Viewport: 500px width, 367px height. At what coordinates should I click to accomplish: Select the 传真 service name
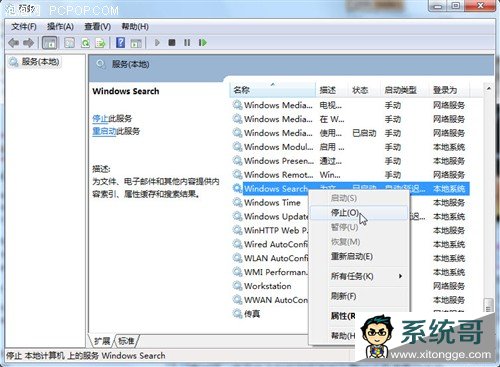pyautogui.click(x=252, y=314)
